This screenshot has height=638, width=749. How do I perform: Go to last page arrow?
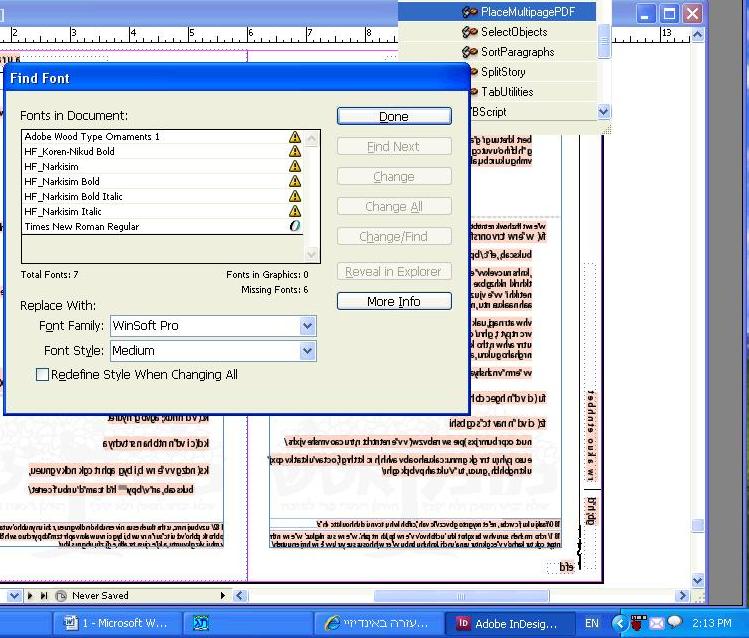click(44, 595)
